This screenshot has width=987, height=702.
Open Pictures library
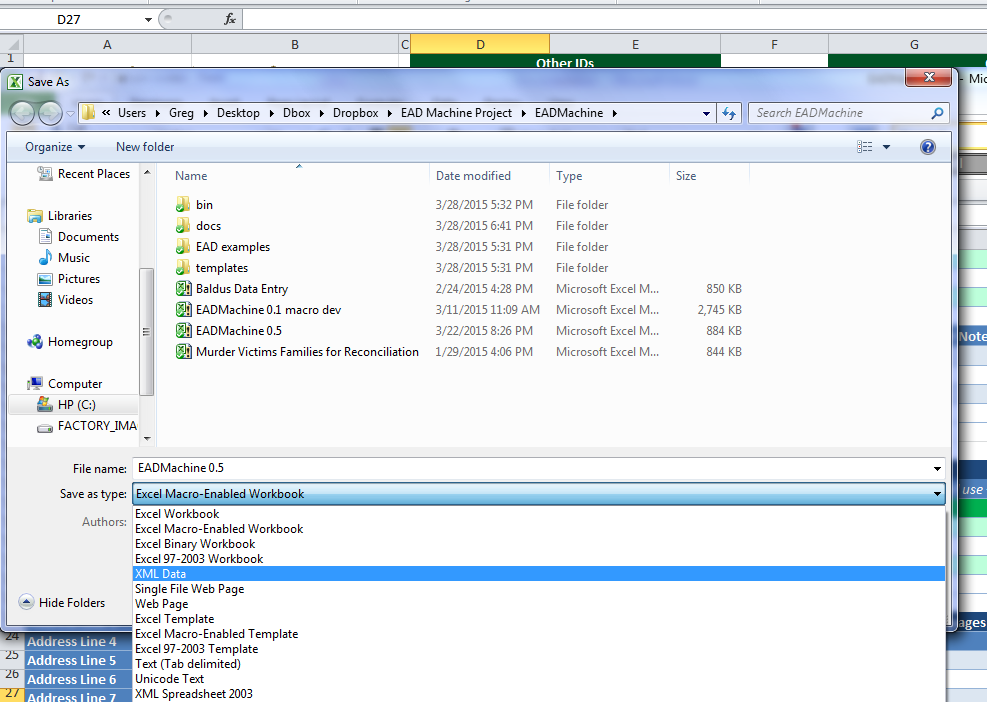pos(69,279)
